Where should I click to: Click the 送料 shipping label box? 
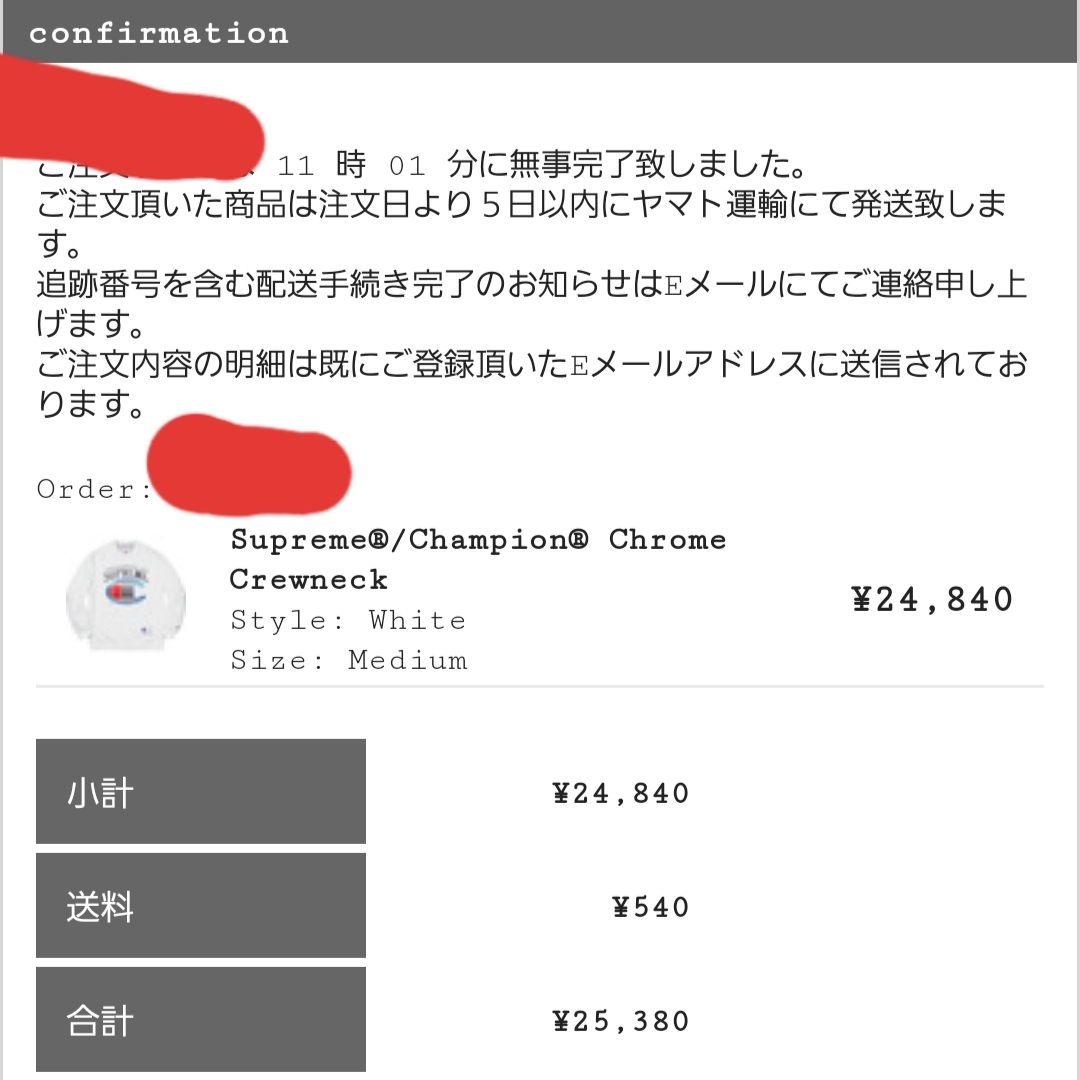pos(201,906)
